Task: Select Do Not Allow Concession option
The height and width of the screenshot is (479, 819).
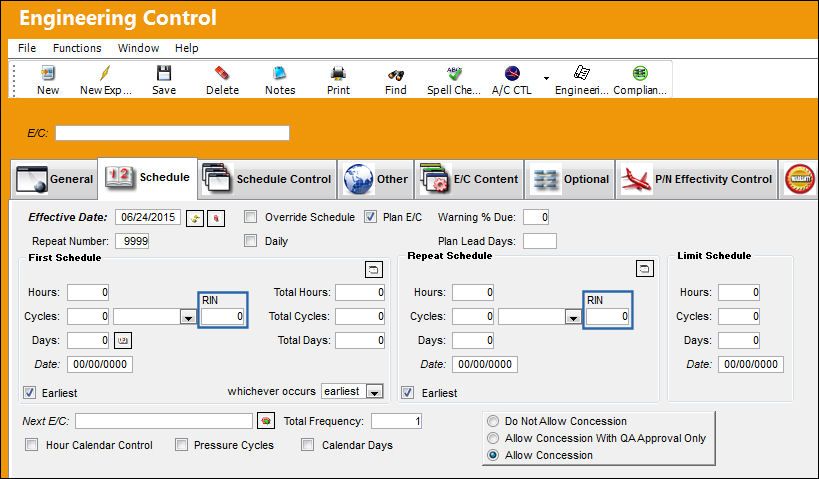Action: [493, 421]
